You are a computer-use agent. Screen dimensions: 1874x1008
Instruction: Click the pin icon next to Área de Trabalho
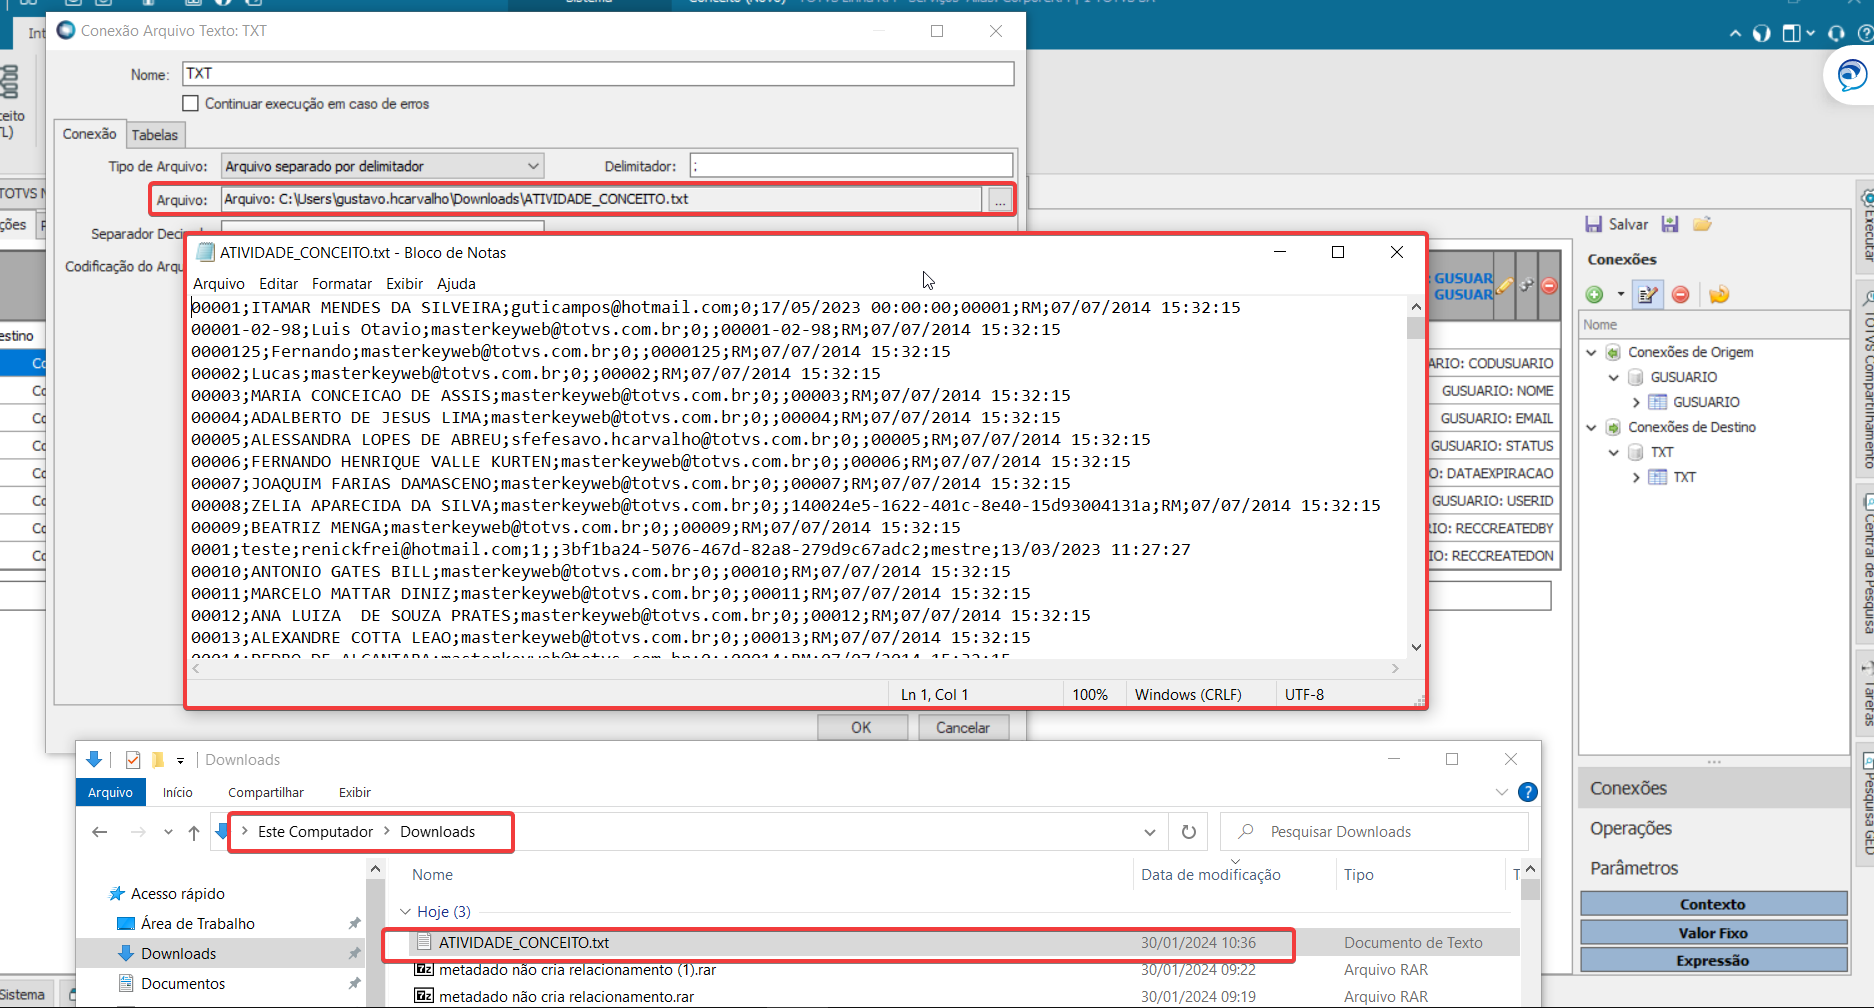tap(354, 923)
